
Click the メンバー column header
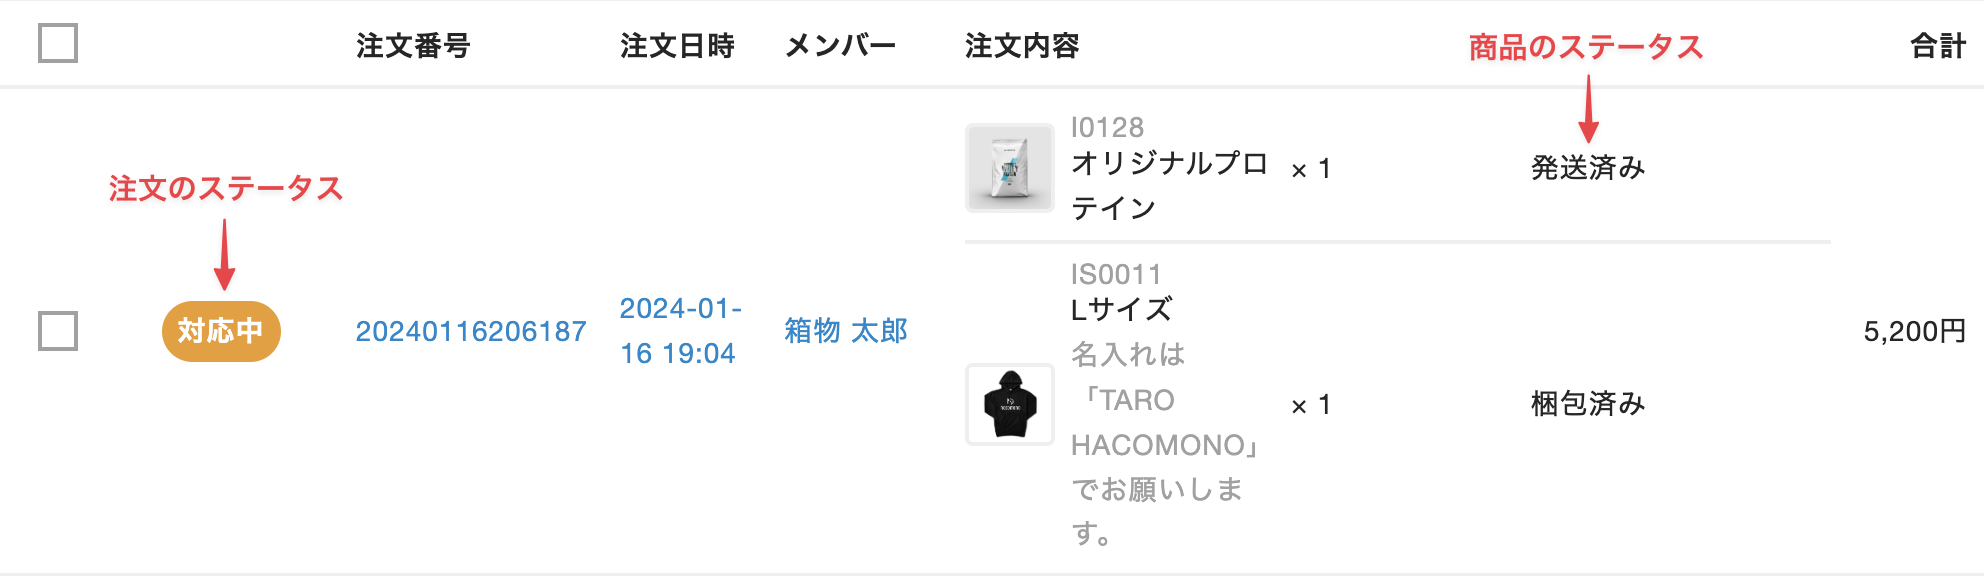840,46
